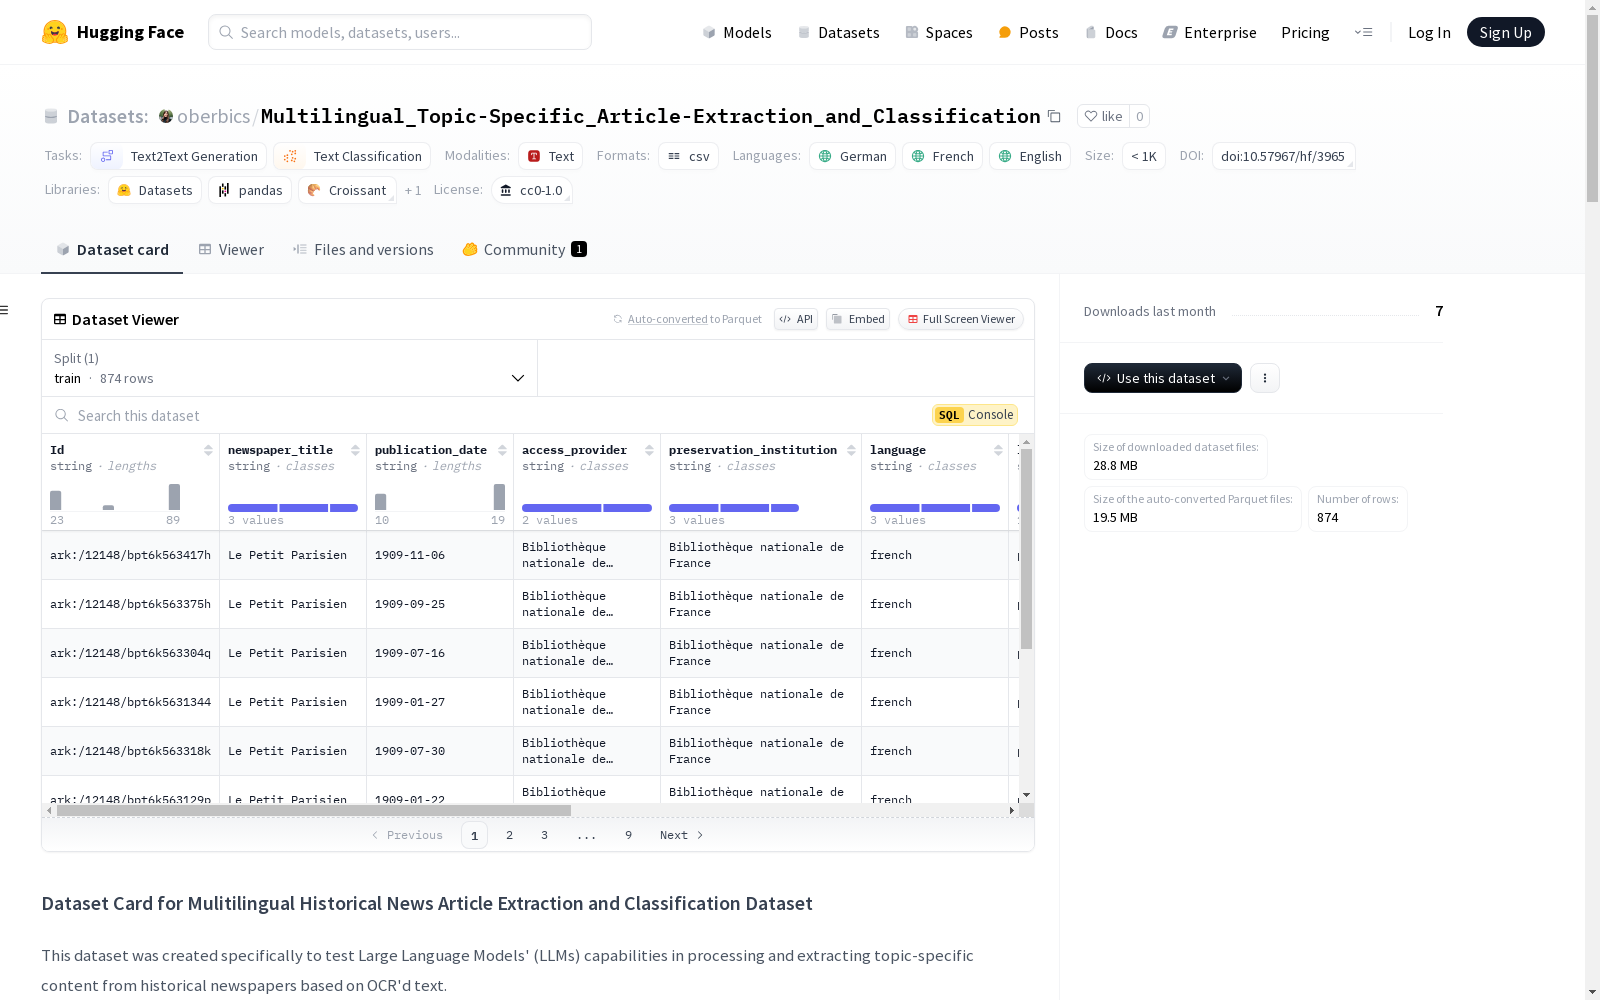Click the cell ark:/12148/bpt6k563417h
The height and width of the screenshot is (1000, 1600).
tap(130, 555)
